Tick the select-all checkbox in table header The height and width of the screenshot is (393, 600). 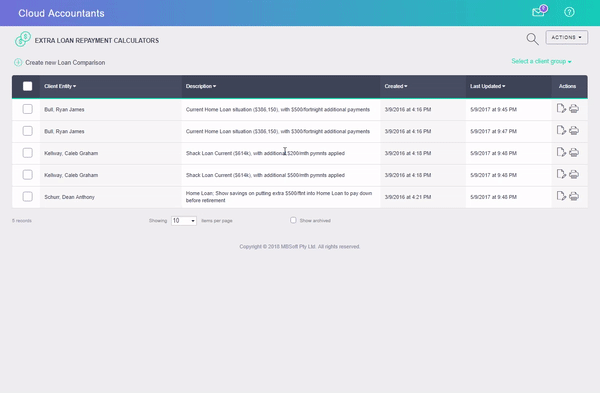[28, 86]
